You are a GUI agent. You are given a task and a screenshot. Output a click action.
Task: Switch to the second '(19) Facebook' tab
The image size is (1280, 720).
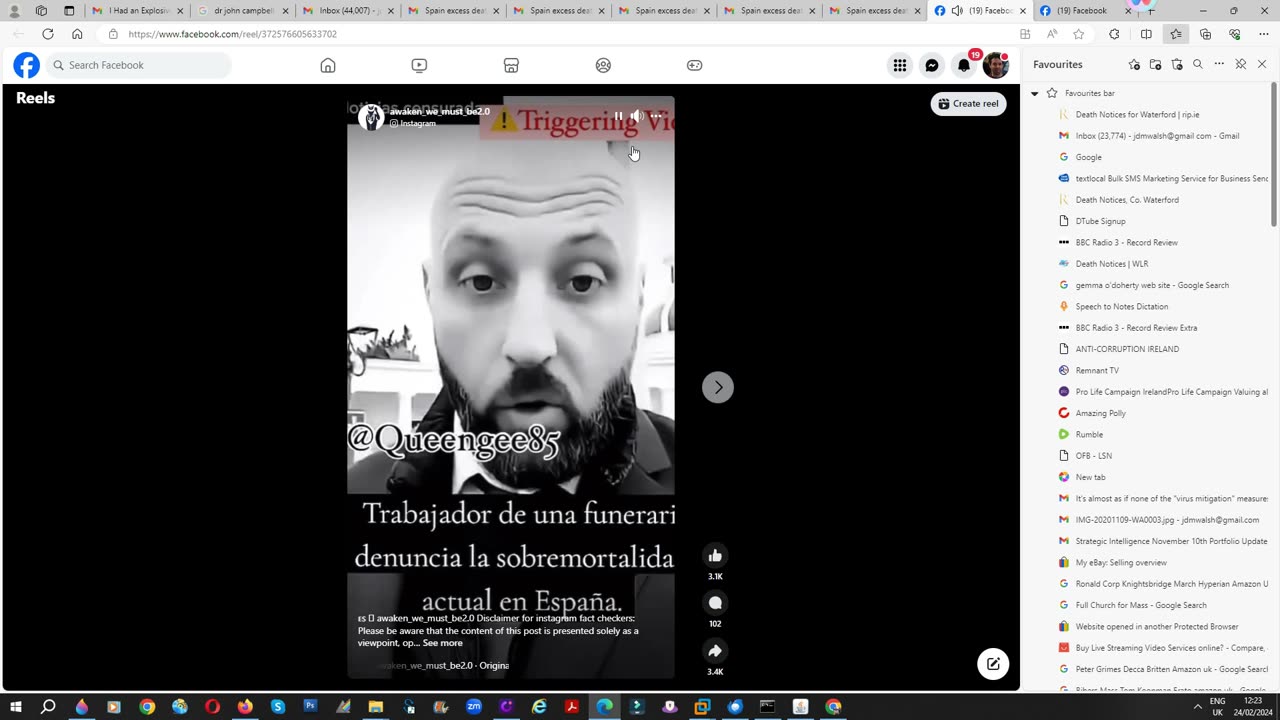point(1086,11)
